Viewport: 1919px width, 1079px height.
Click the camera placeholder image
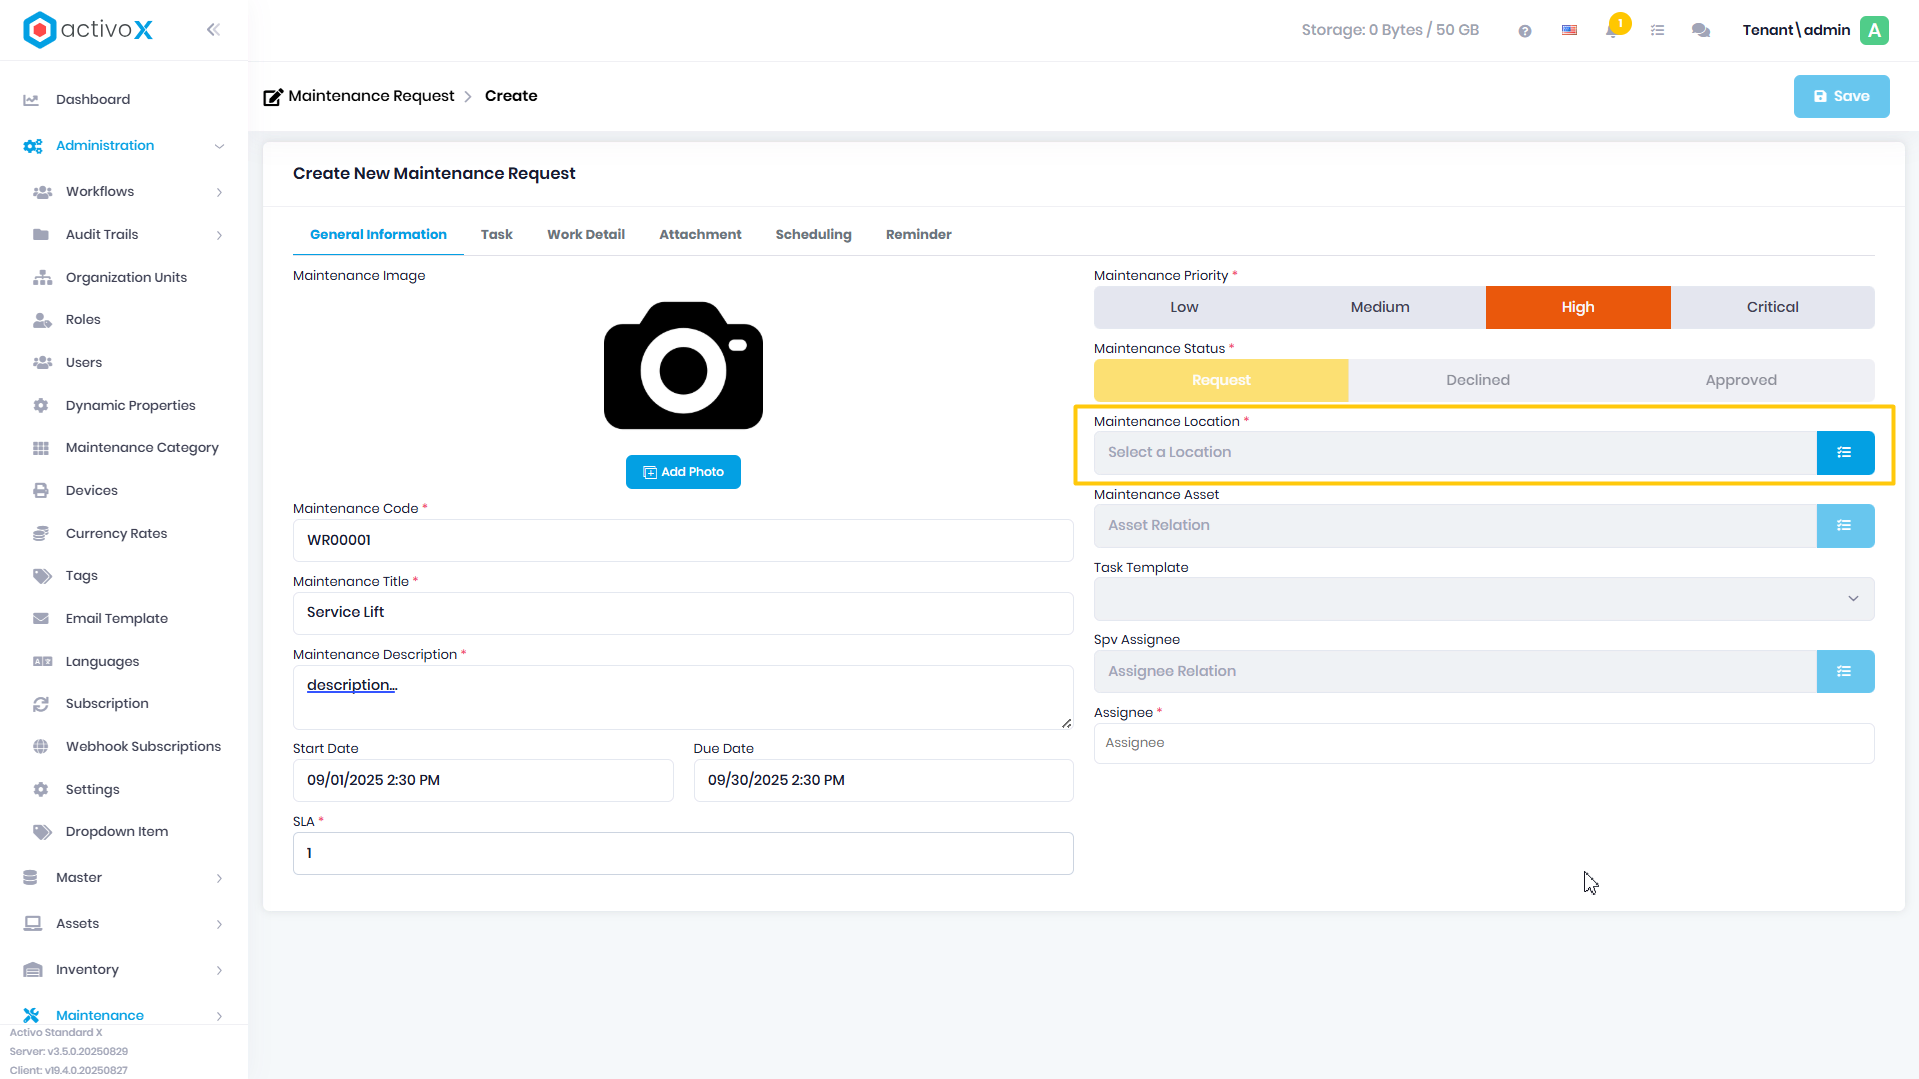[683, 366]
